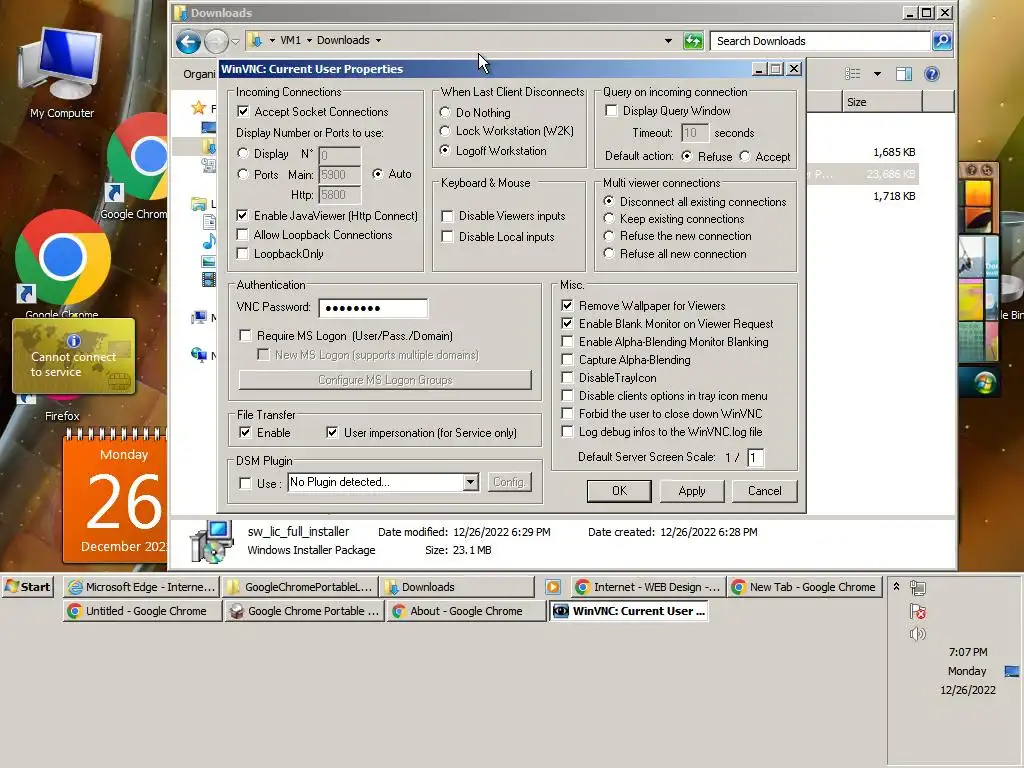Switch to GoogleChromePortable folder taskbar button

(x=300, y=587)
